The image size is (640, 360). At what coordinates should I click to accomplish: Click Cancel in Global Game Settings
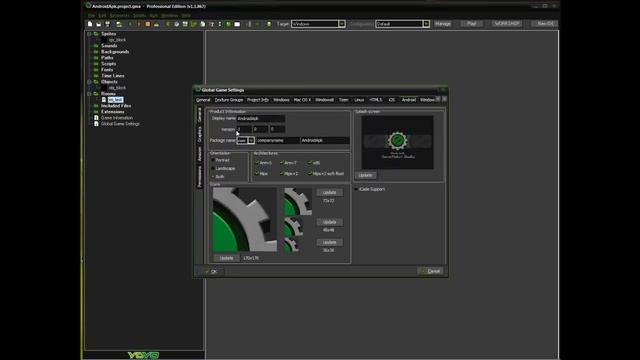click(x=431, y=271)
